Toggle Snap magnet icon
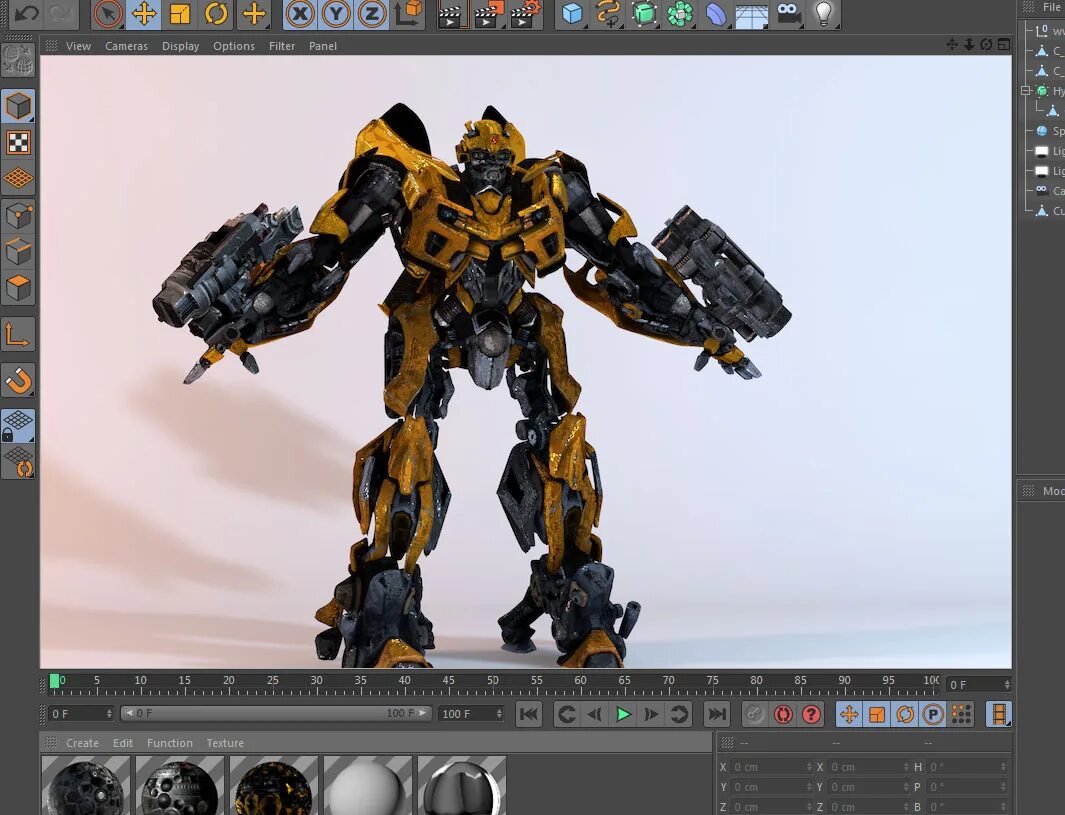 point(18,380)
